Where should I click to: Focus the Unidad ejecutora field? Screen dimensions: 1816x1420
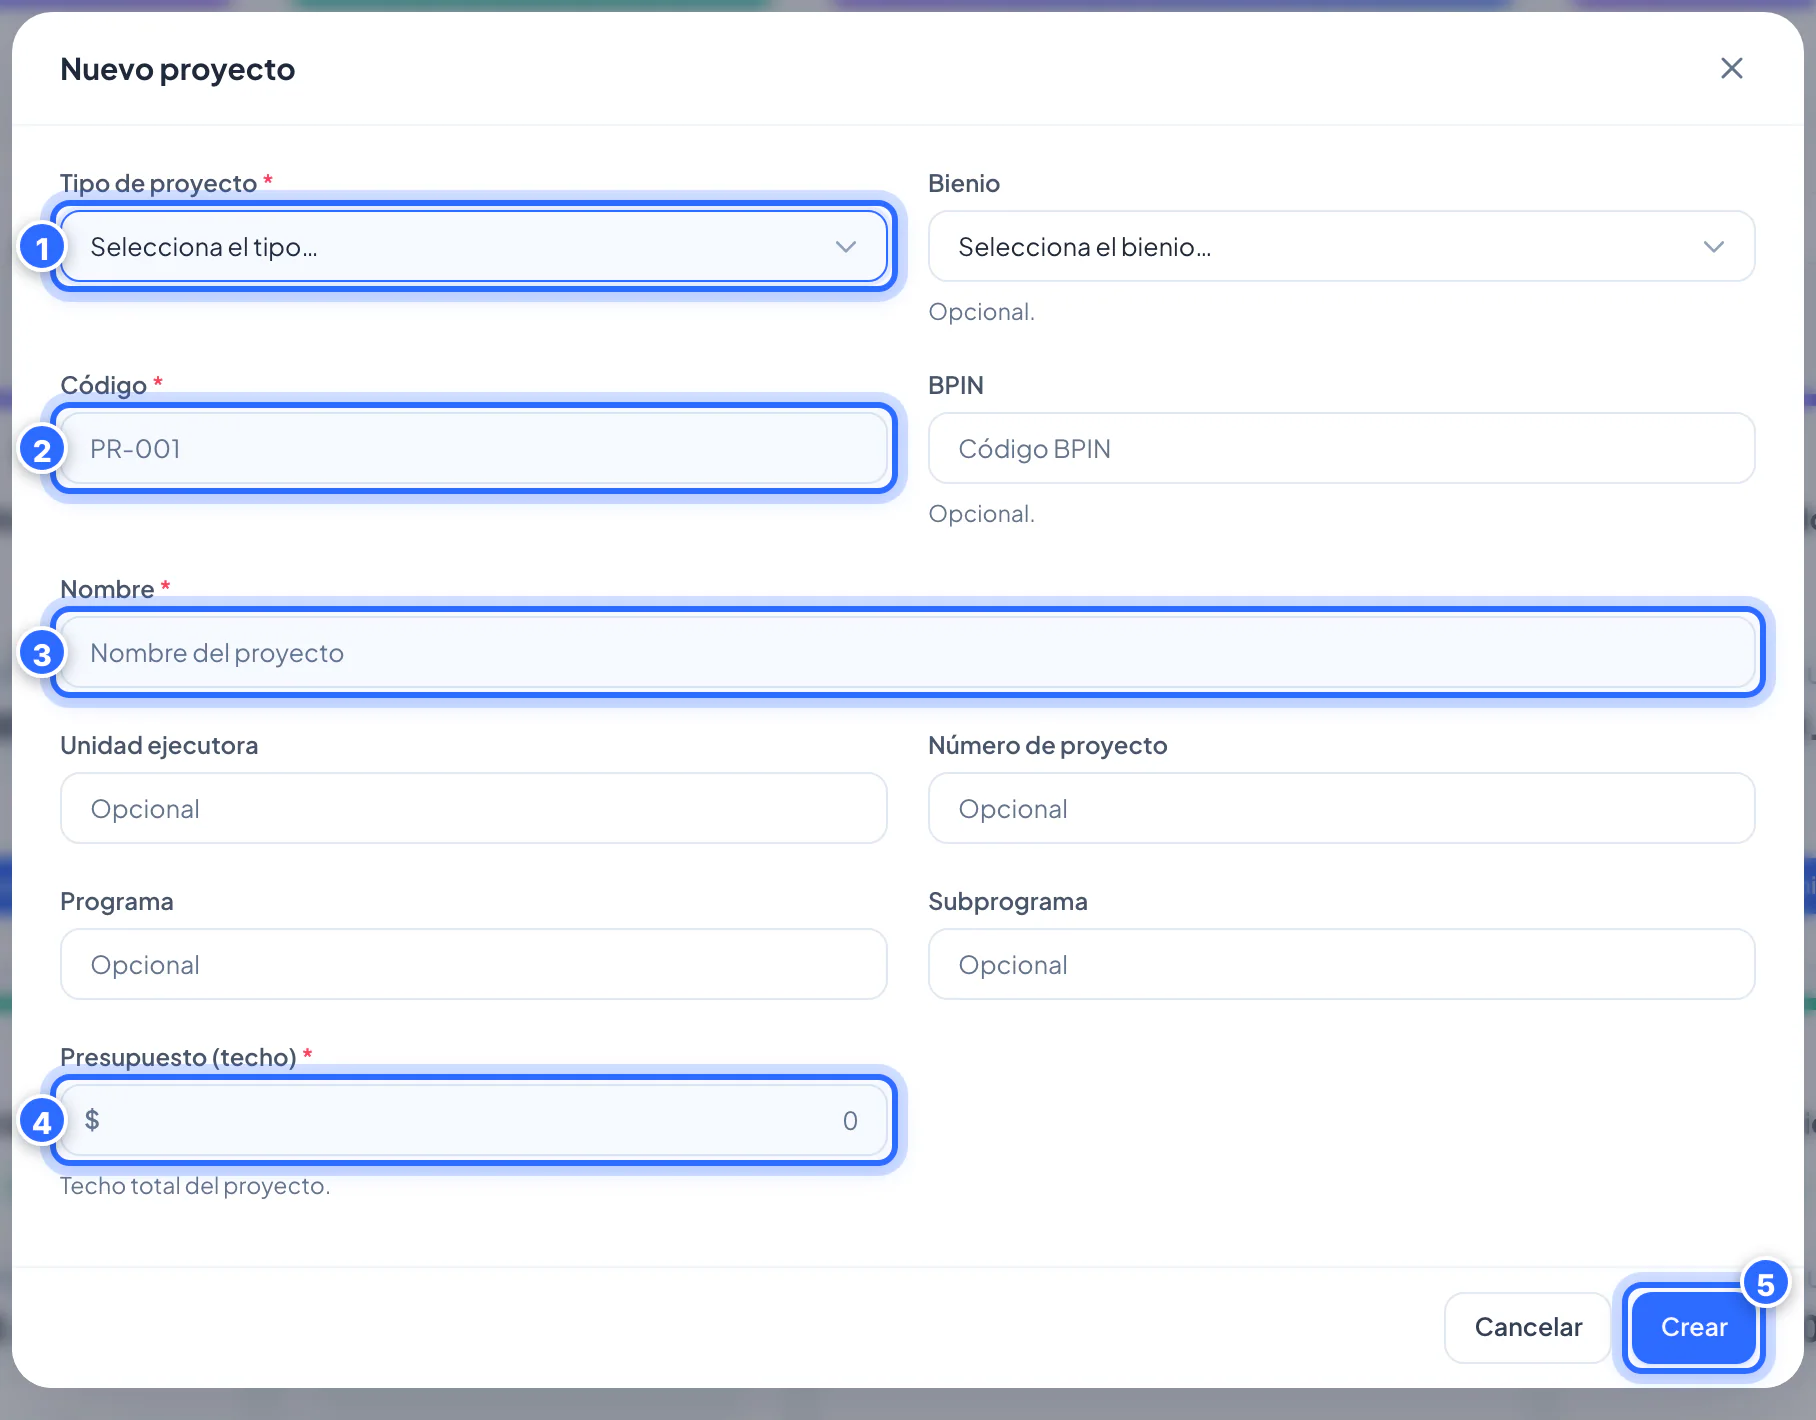pos(474,808)
